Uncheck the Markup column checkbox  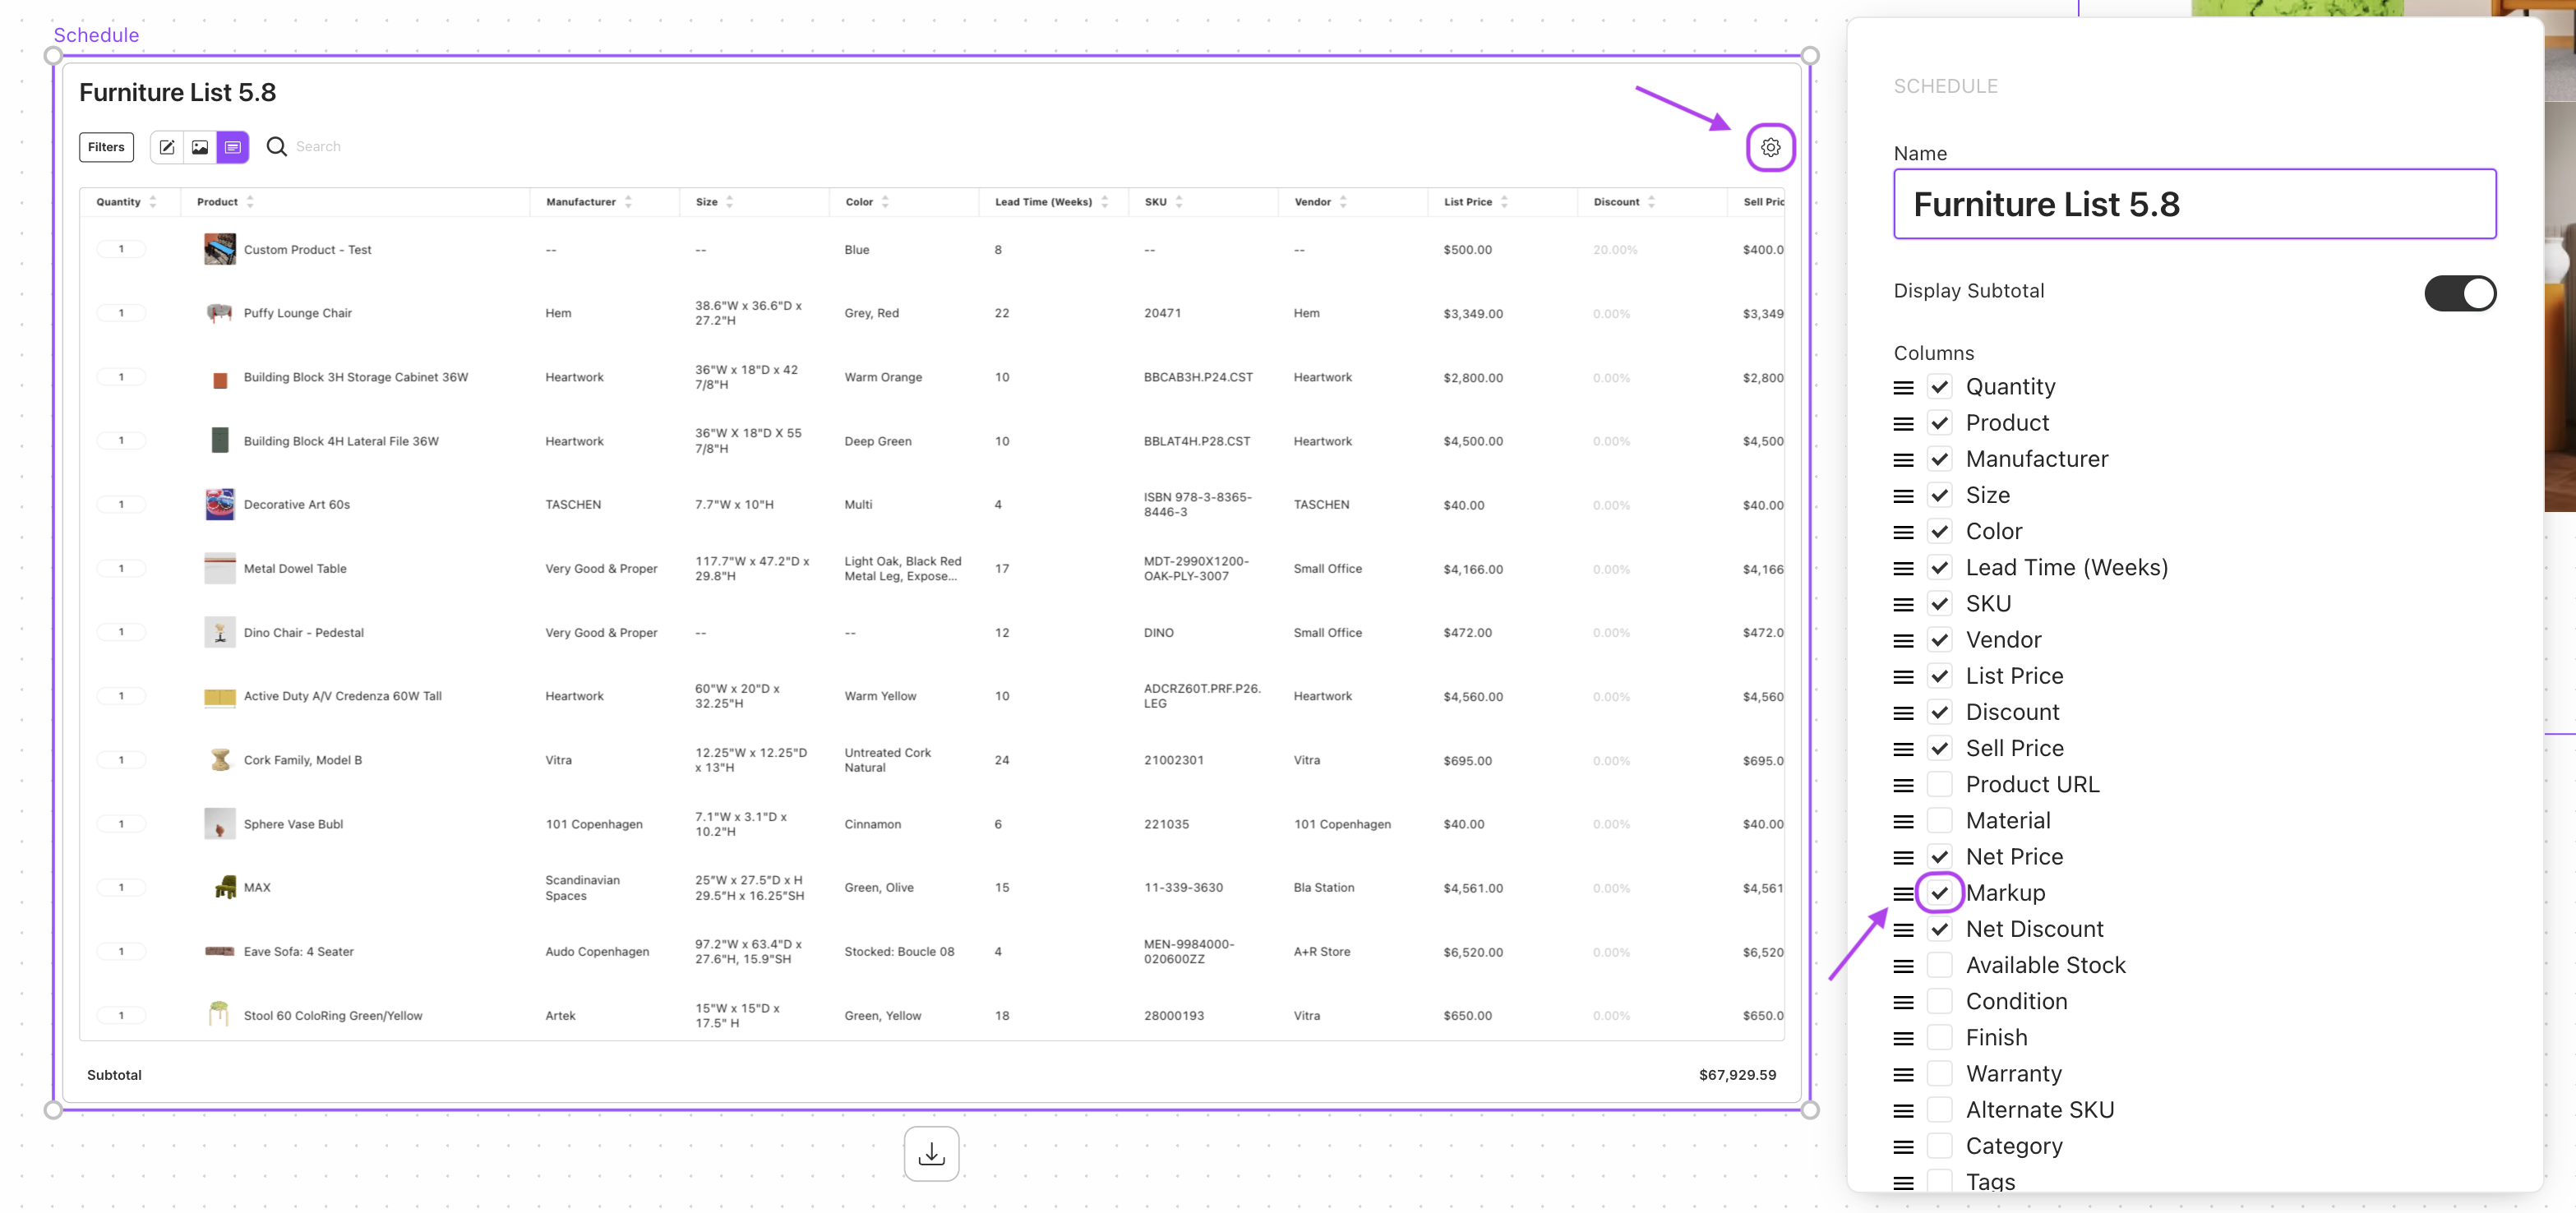[1939, 893]
